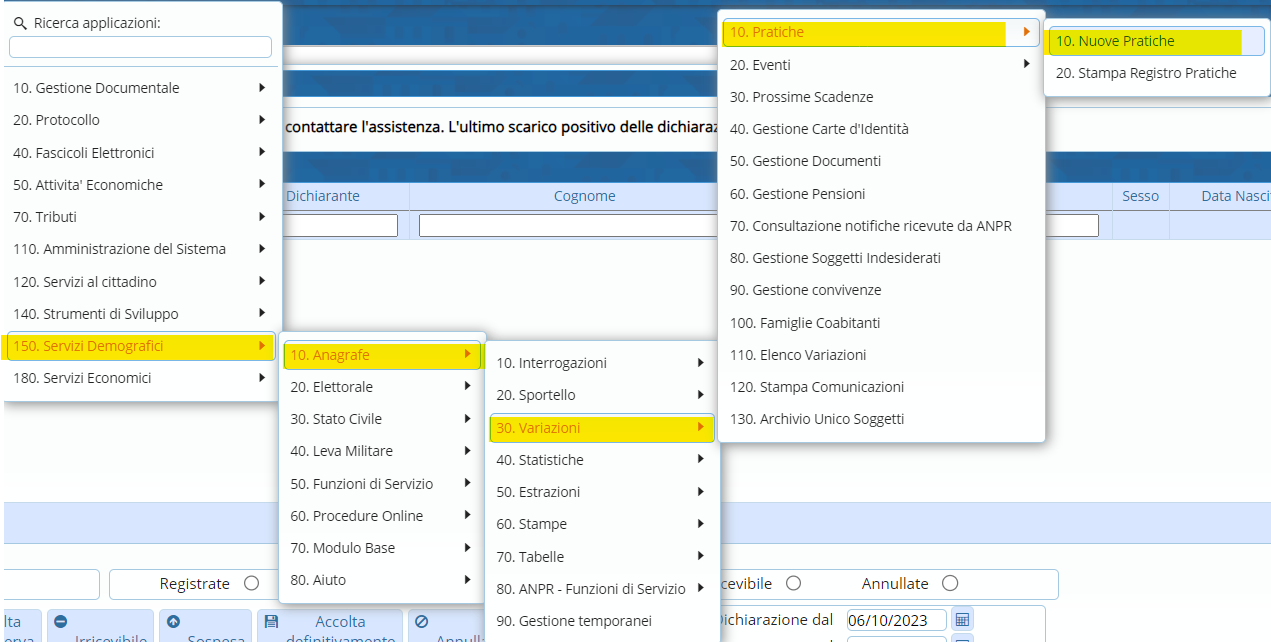Click the Irricevibile button minus icon
Screen dimensions: 1271x642
(x=61, y=621)
